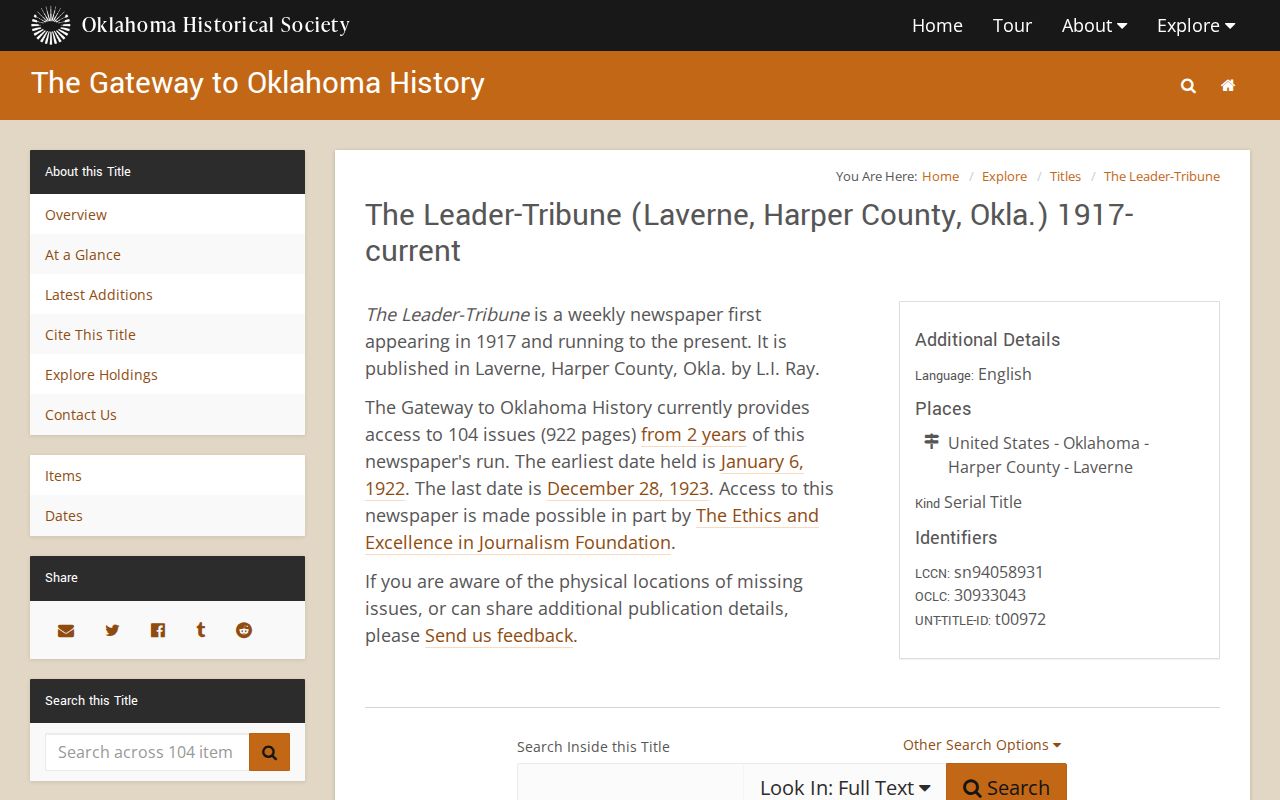Share on Twitter icon
The width and height of the screenshot is (1280, 800).
112,630
